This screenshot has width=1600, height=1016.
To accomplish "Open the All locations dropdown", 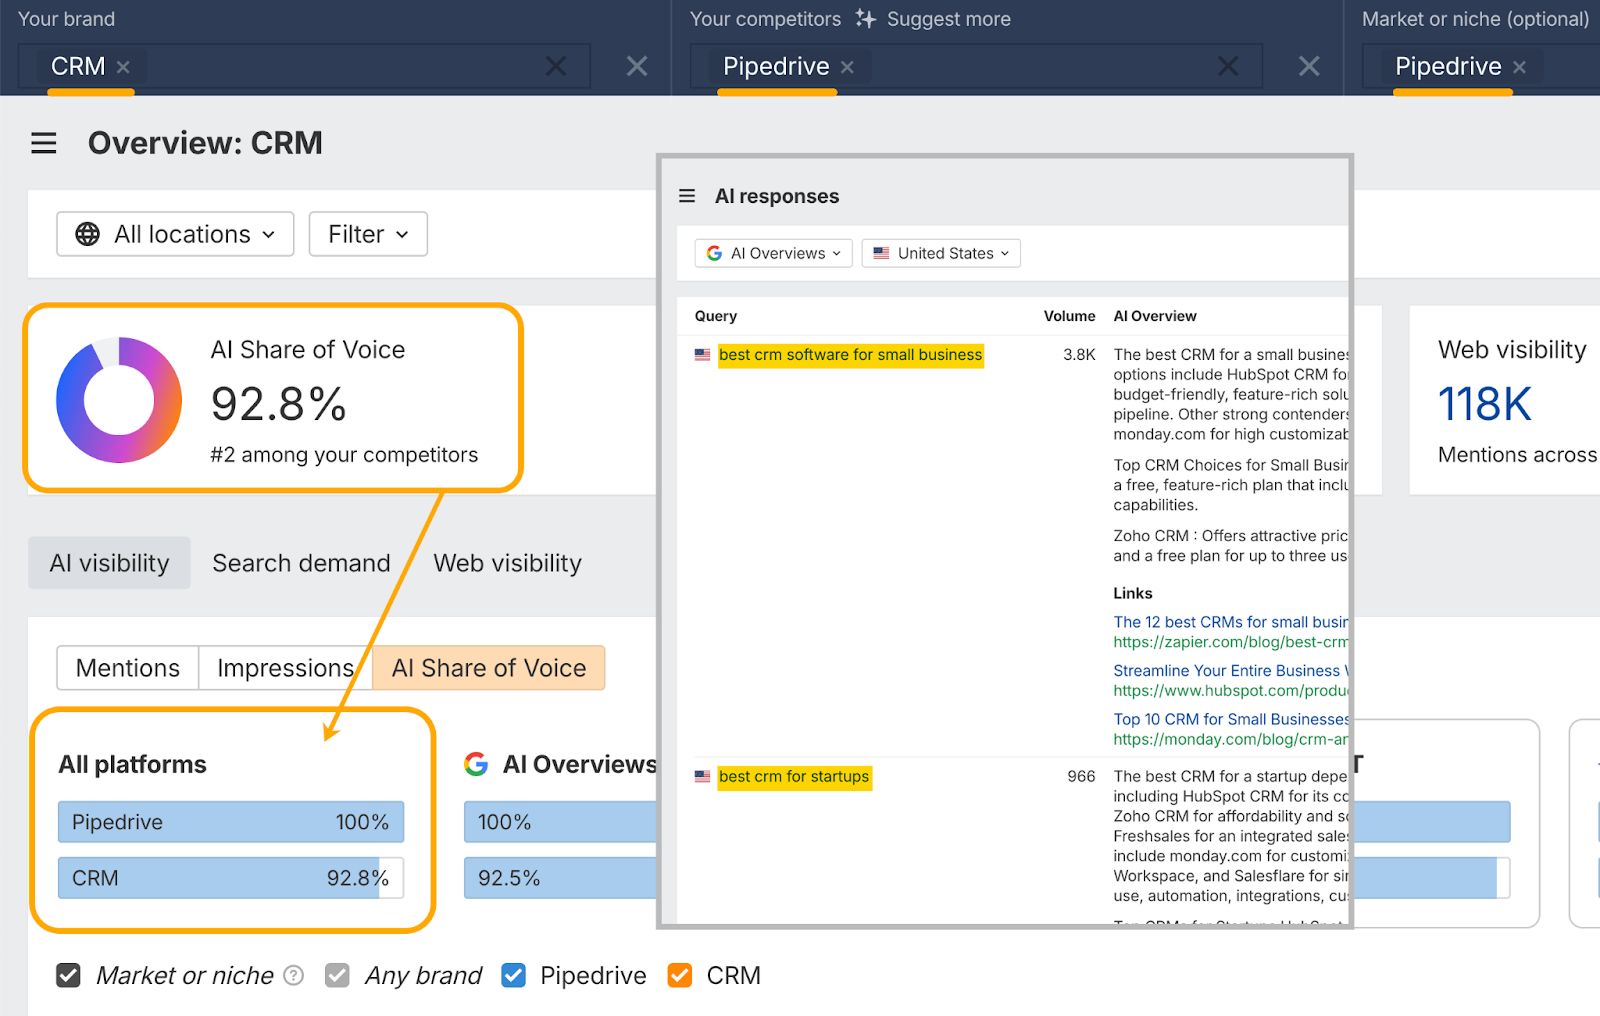I will click(x=174, y=234).
